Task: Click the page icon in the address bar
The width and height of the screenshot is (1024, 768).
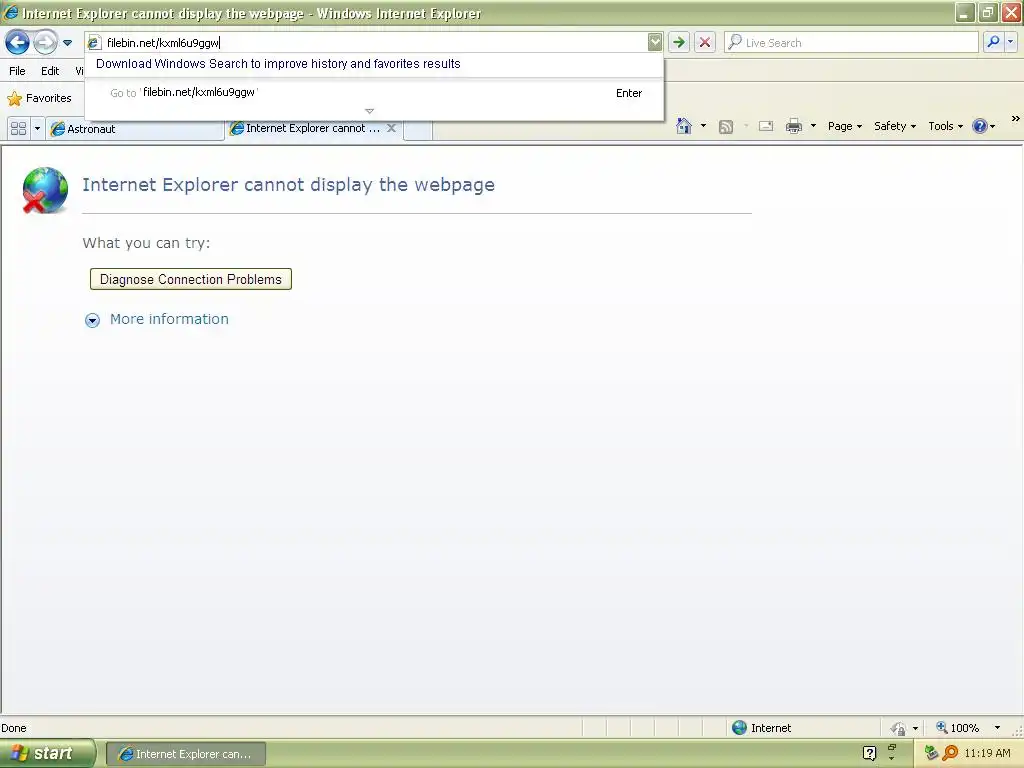Action: (x=94, y=43)
